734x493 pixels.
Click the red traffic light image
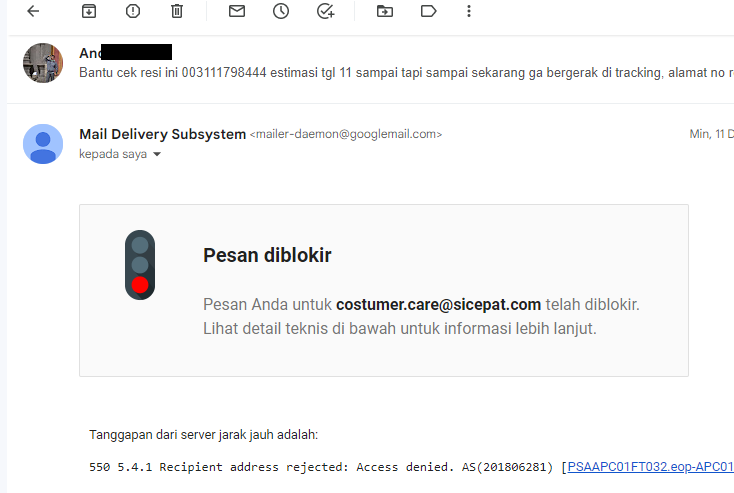tap(140, 265)
